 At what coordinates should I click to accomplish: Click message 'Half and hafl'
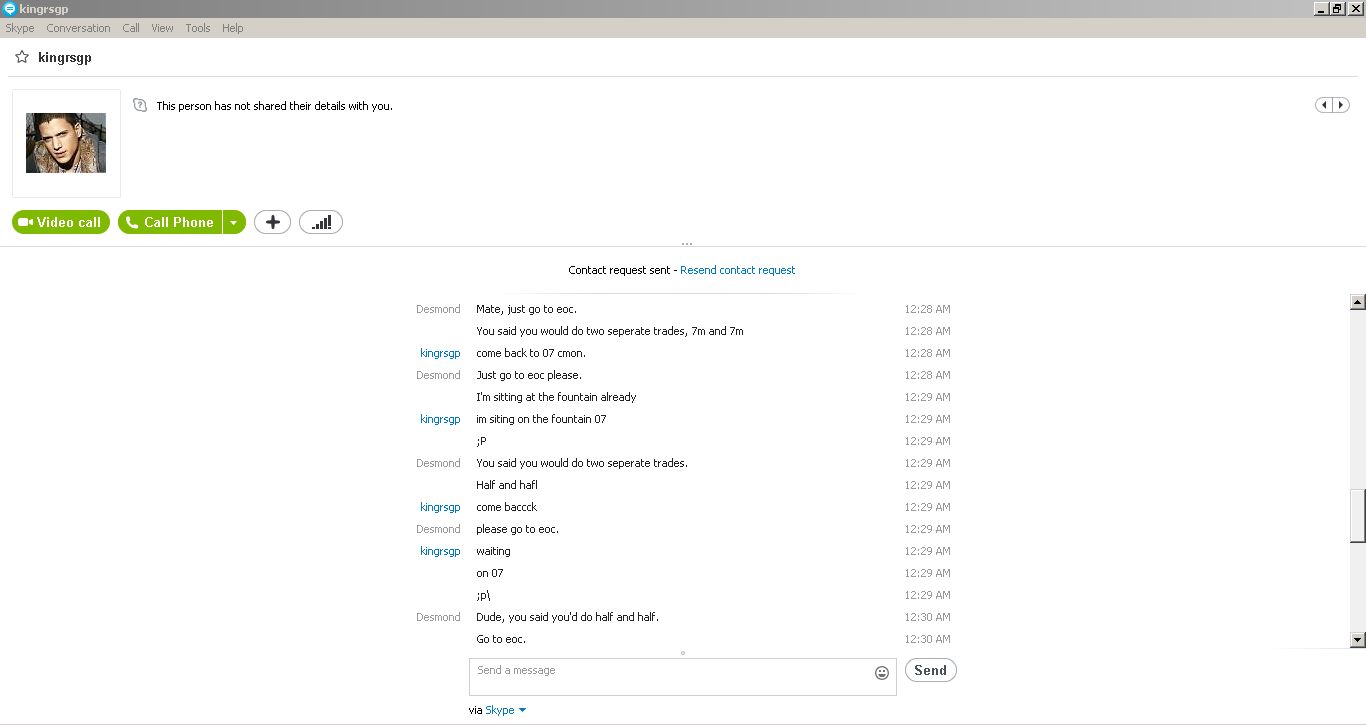tap(507, 485)
